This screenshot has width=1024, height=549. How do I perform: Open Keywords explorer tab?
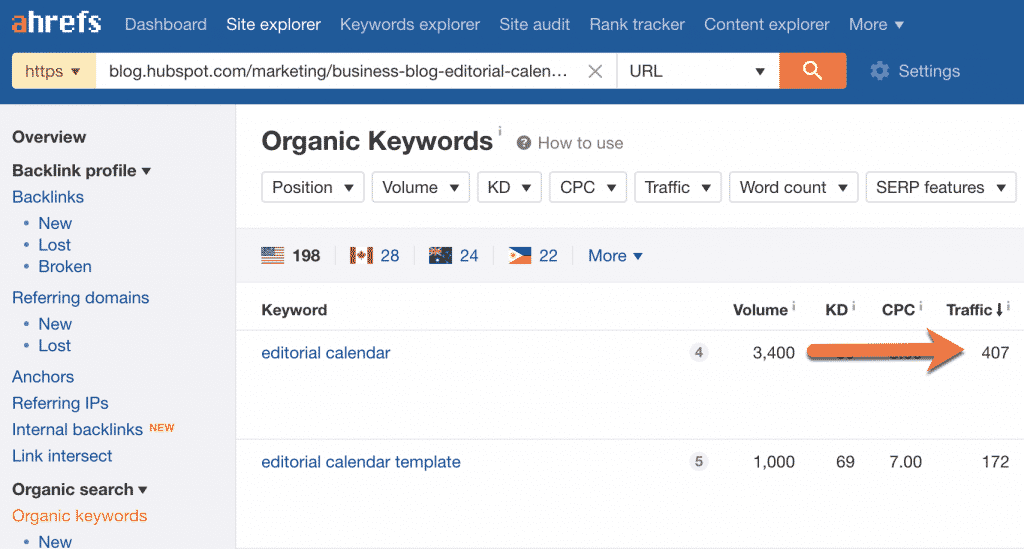409,24
